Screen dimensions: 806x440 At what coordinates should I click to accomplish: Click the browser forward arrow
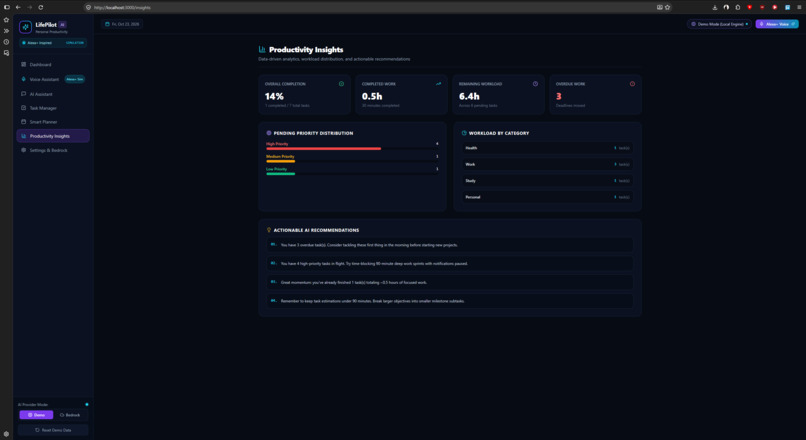pos(29,7)
